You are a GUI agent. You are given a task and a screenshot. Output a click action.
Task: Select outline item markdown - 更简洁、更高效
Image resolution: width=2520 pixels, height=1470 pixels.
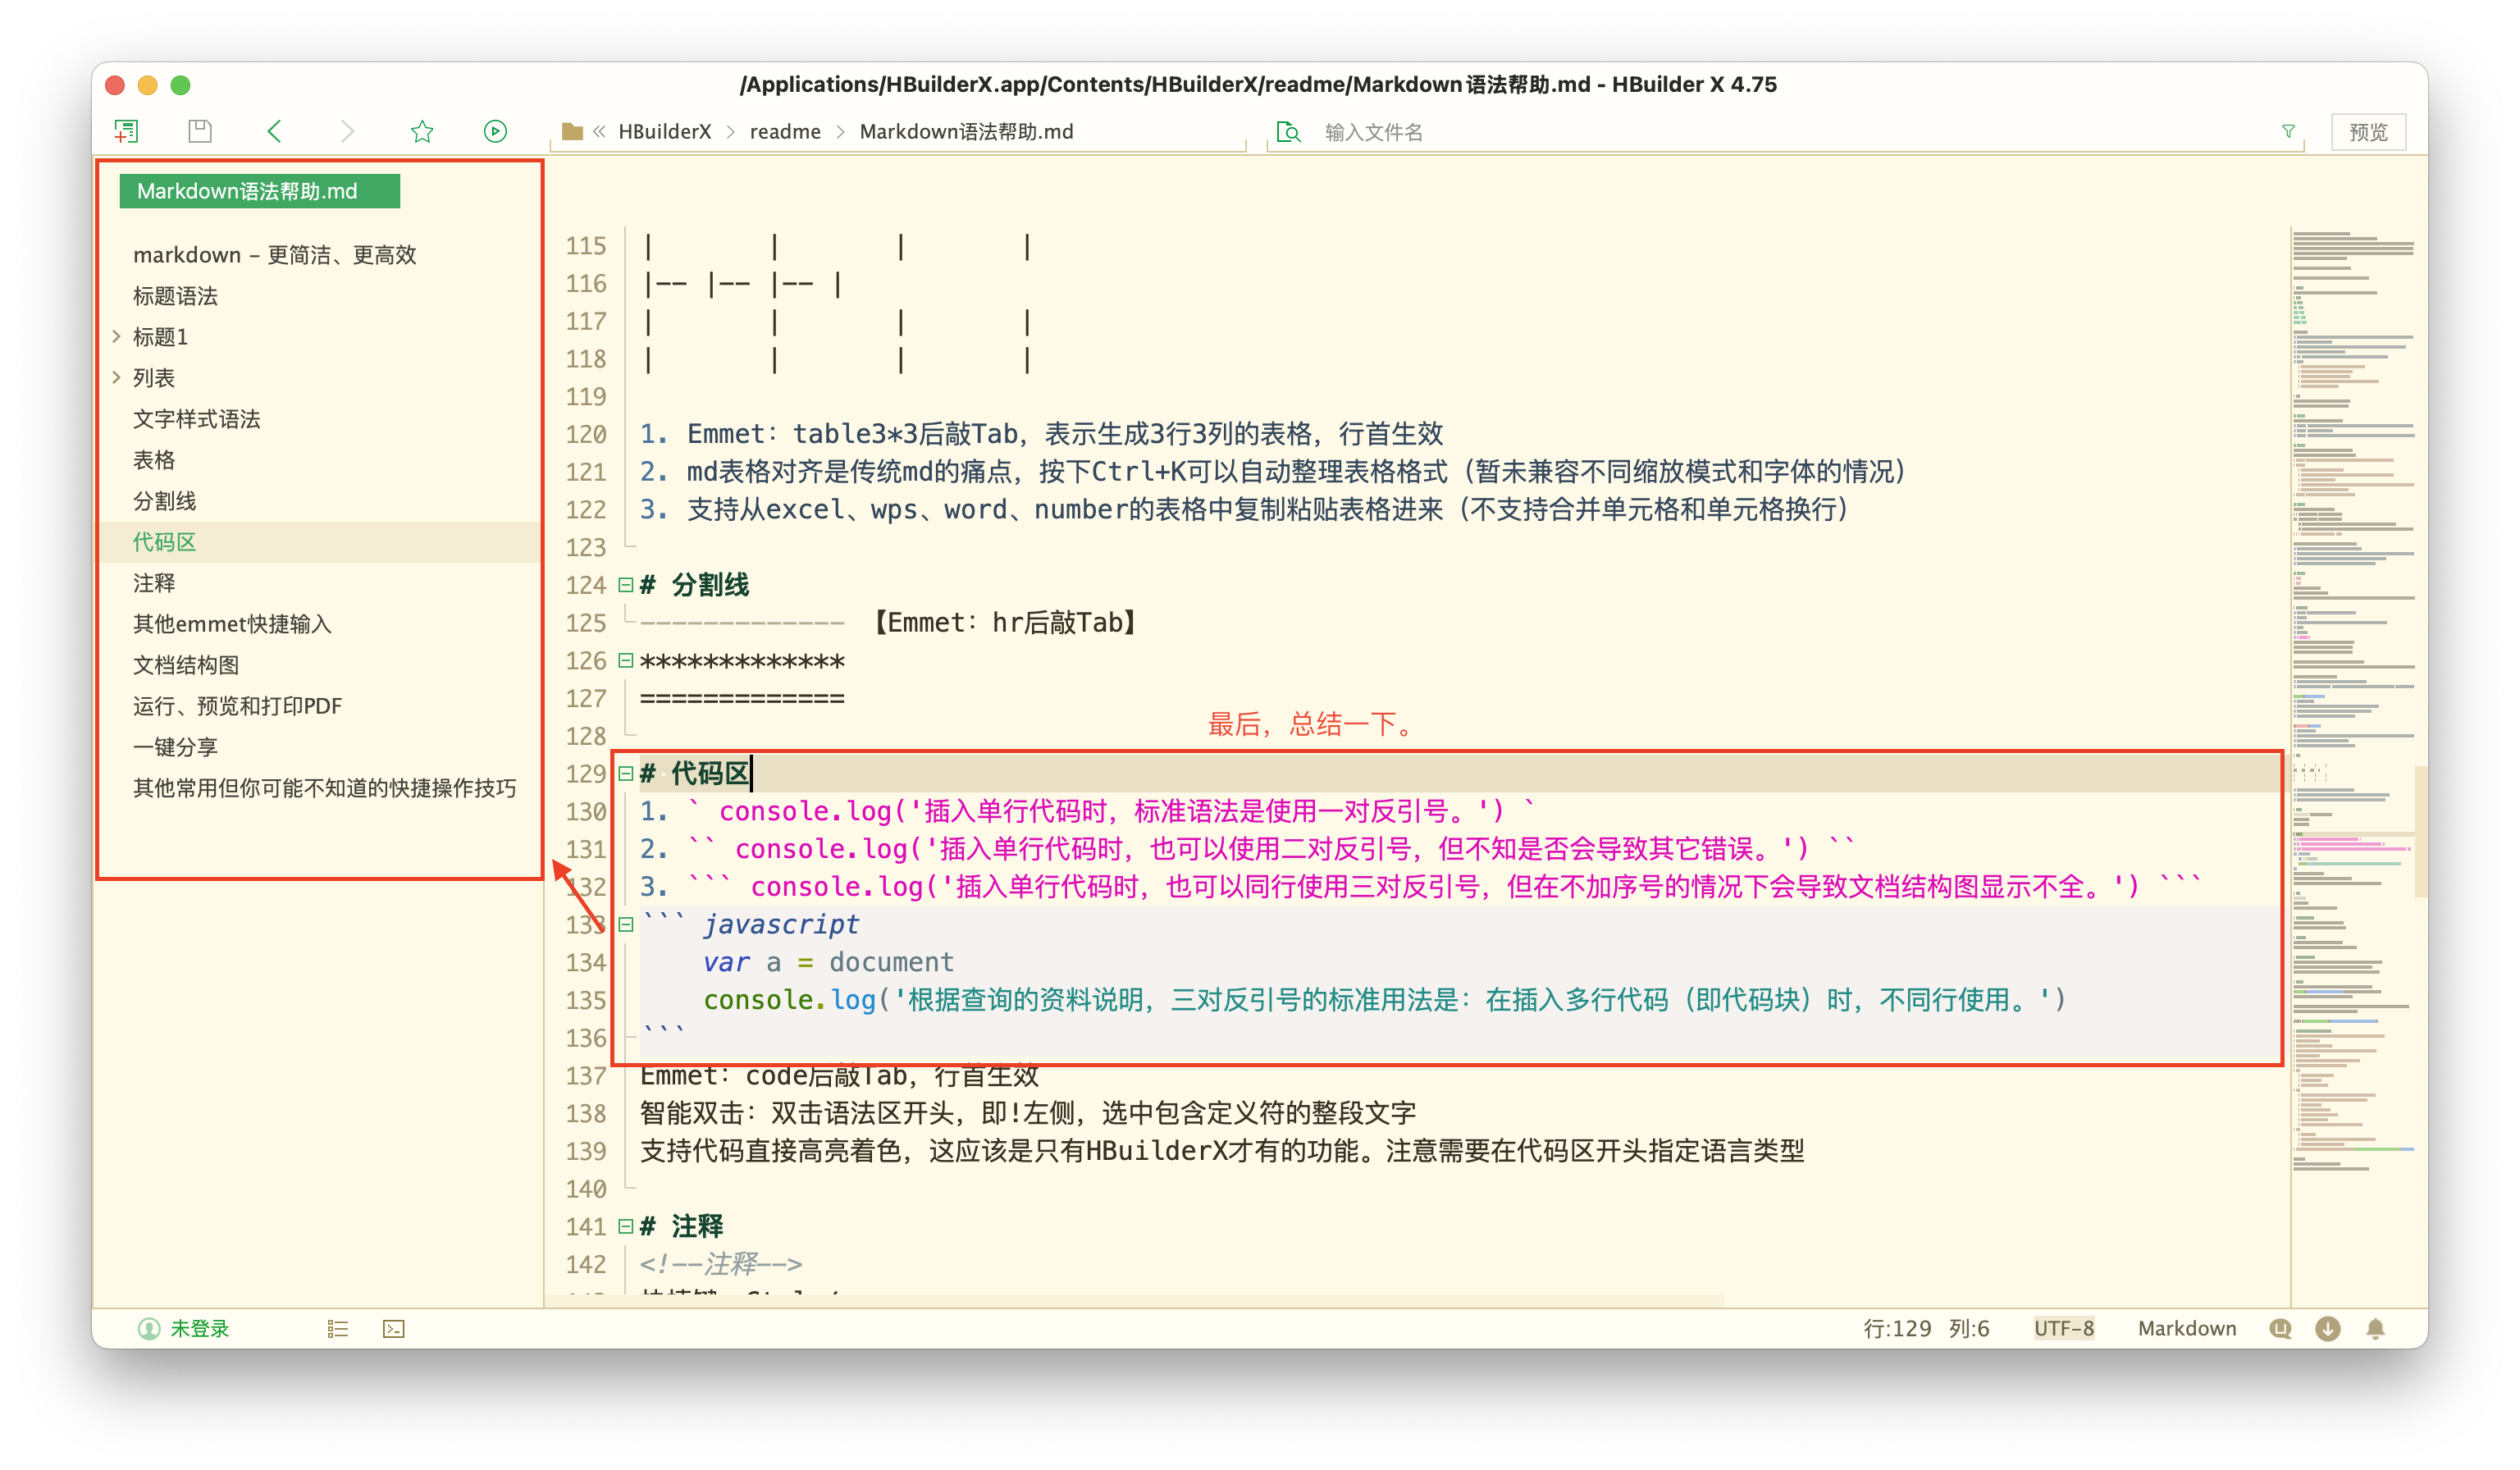274,255
